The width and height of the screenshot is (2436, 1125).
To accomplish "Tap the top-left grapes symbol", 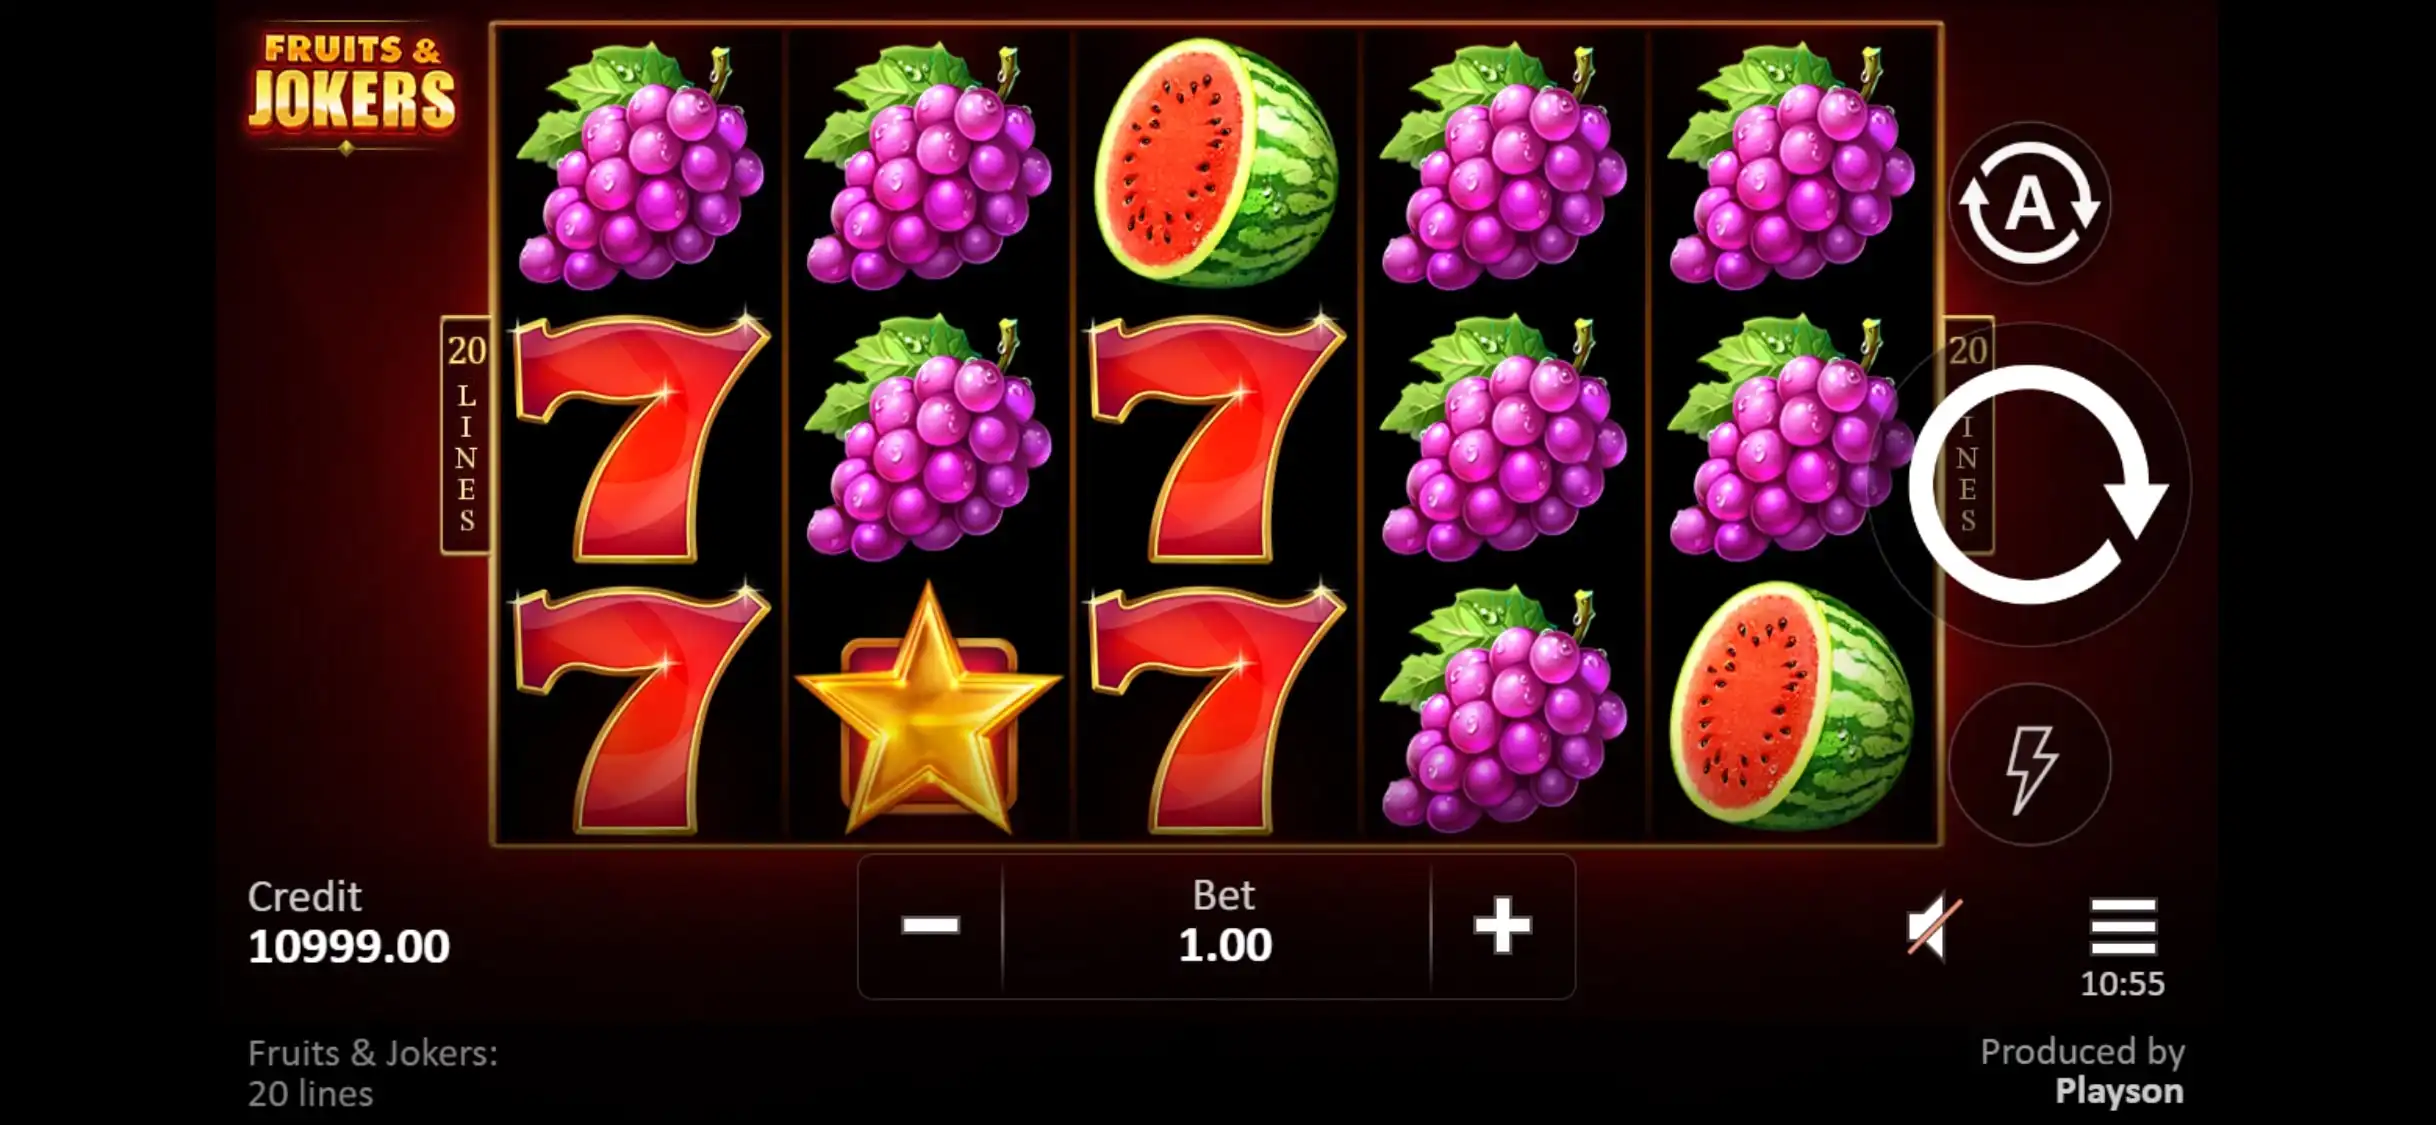I will pos(641,164).
